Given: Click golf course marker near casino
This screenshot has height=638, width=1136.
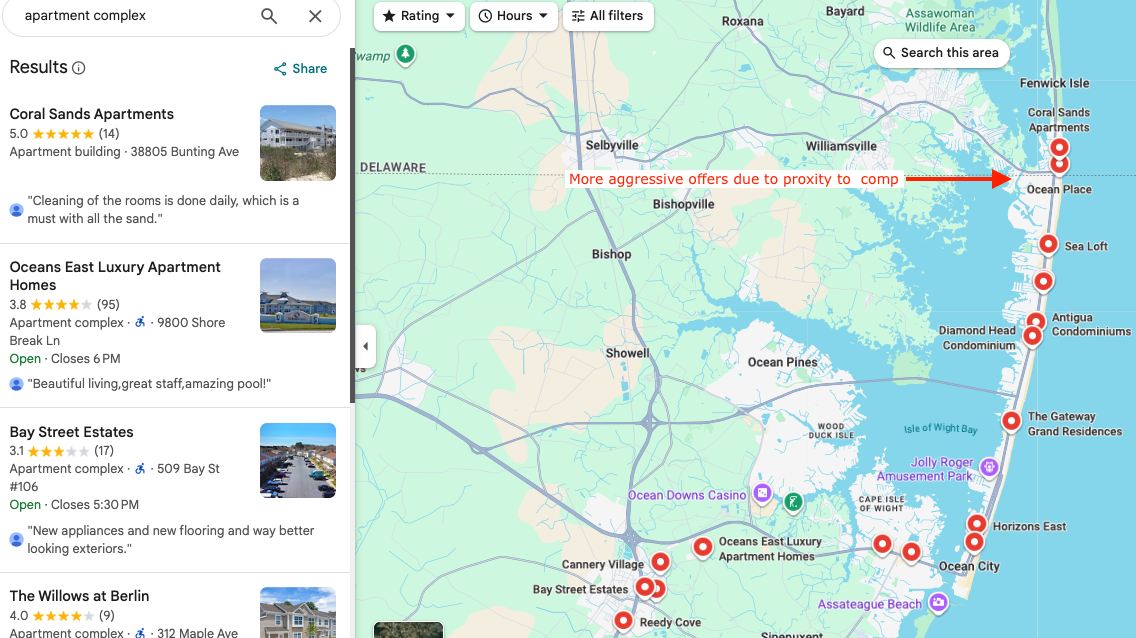Looking at the screenshot, I should 793,501.
